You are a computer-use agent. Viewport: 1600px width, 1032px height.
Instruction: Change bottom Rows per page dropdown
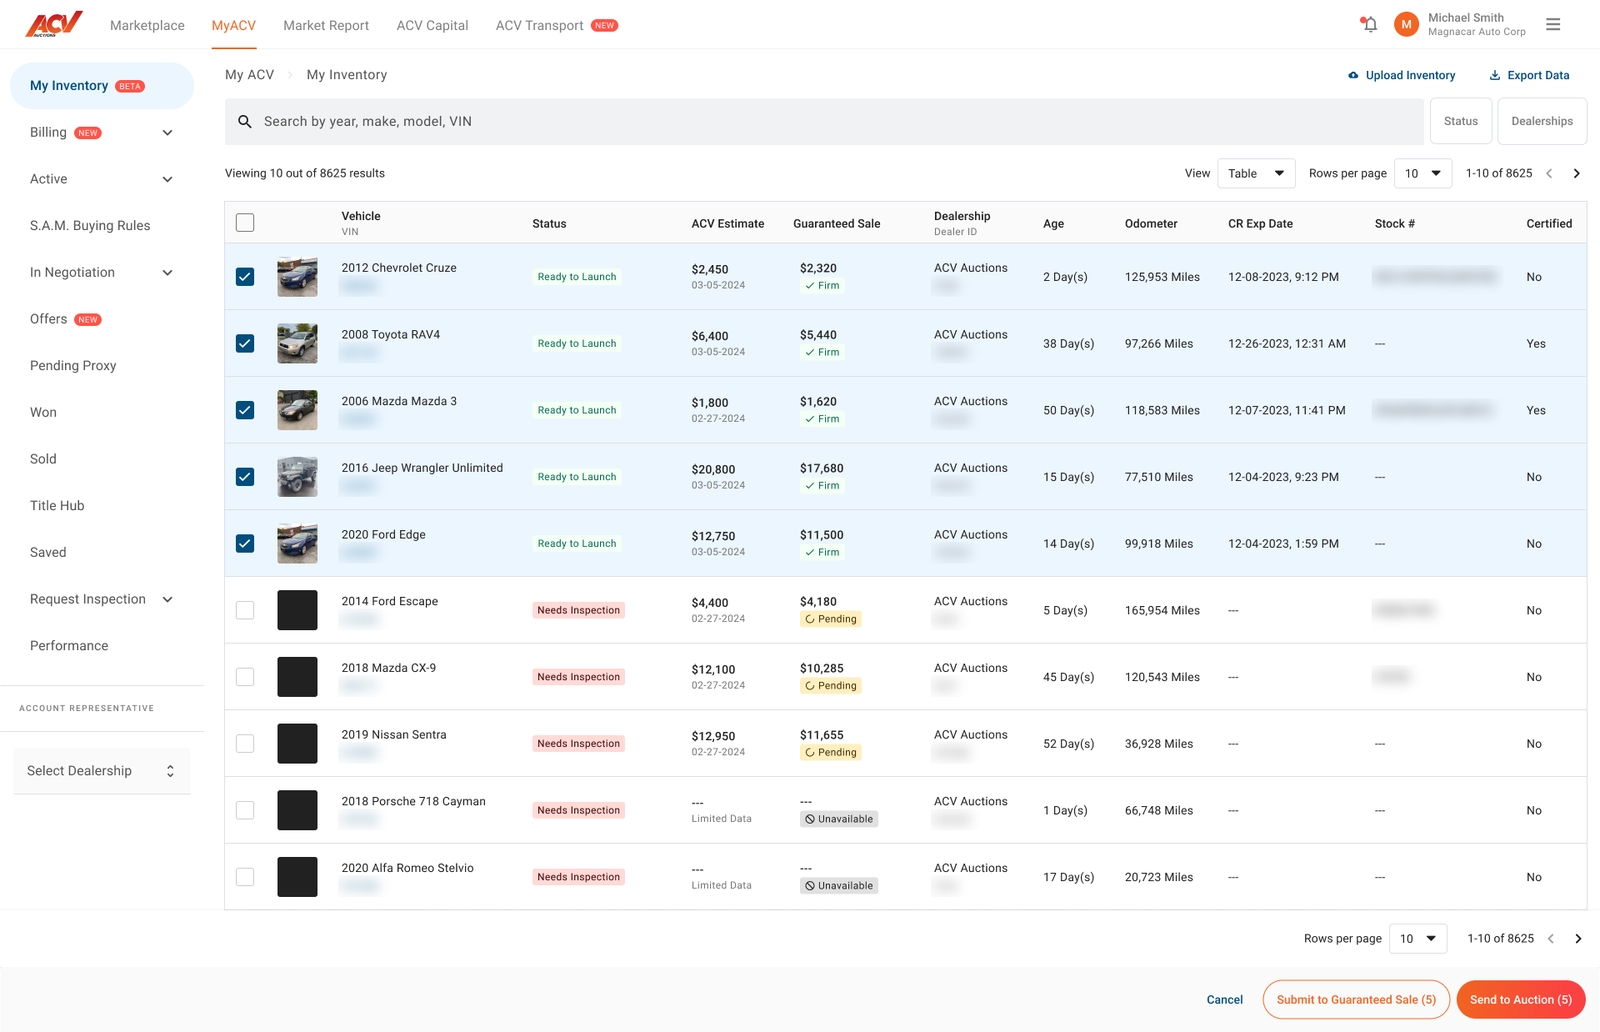[1418, 938]
